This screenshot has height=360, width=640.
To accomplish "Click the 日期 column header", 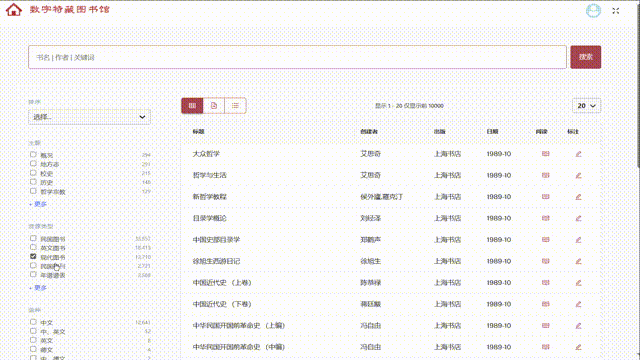I will [492, 131].
